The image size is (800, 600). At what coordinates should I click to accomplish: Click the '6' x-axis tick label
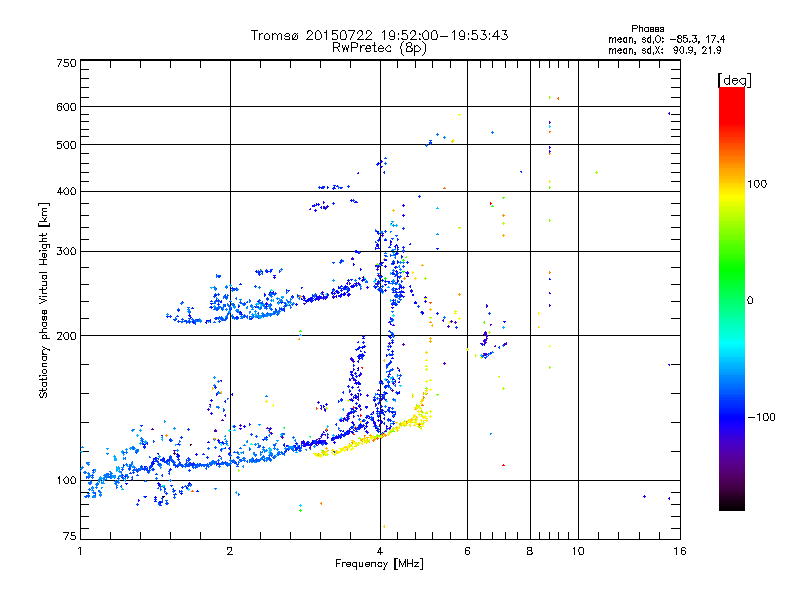467,551
